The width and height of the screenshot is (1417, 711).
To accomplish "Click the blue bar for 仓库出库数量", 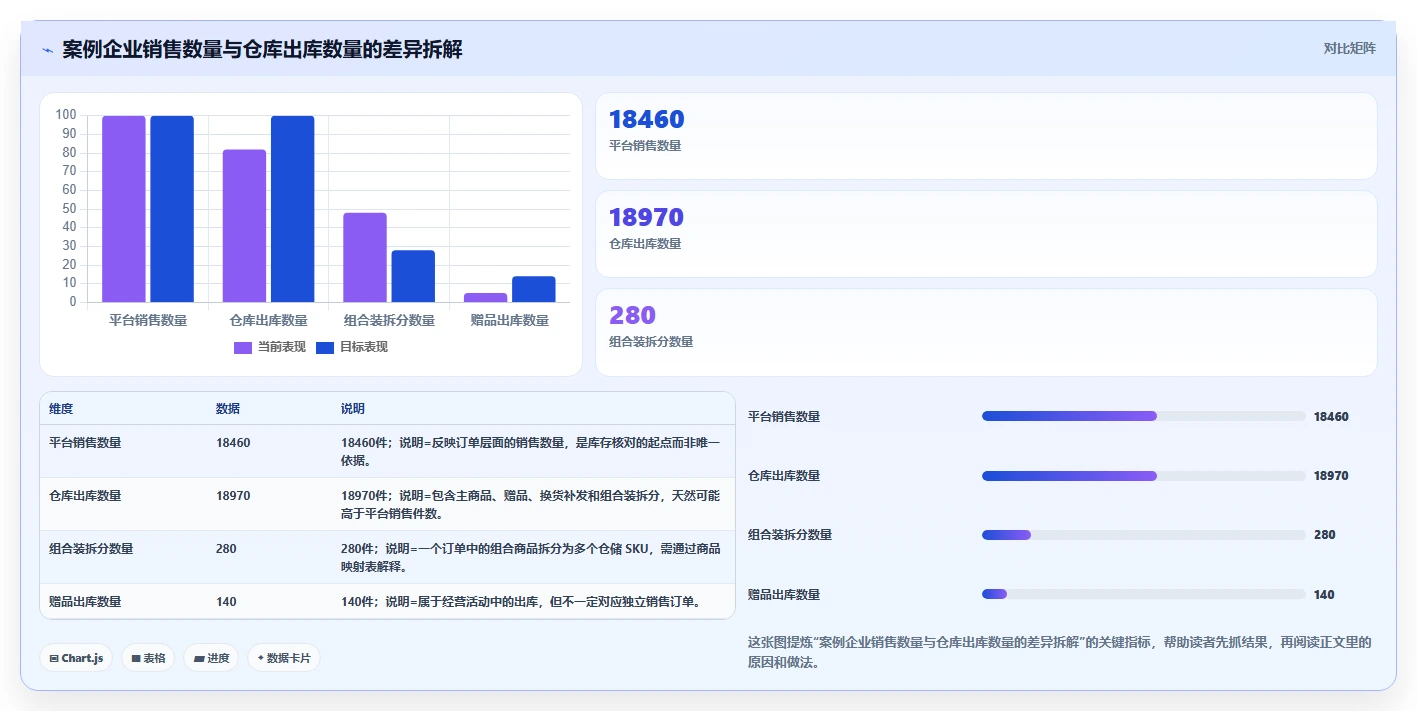I will point(292,209).
